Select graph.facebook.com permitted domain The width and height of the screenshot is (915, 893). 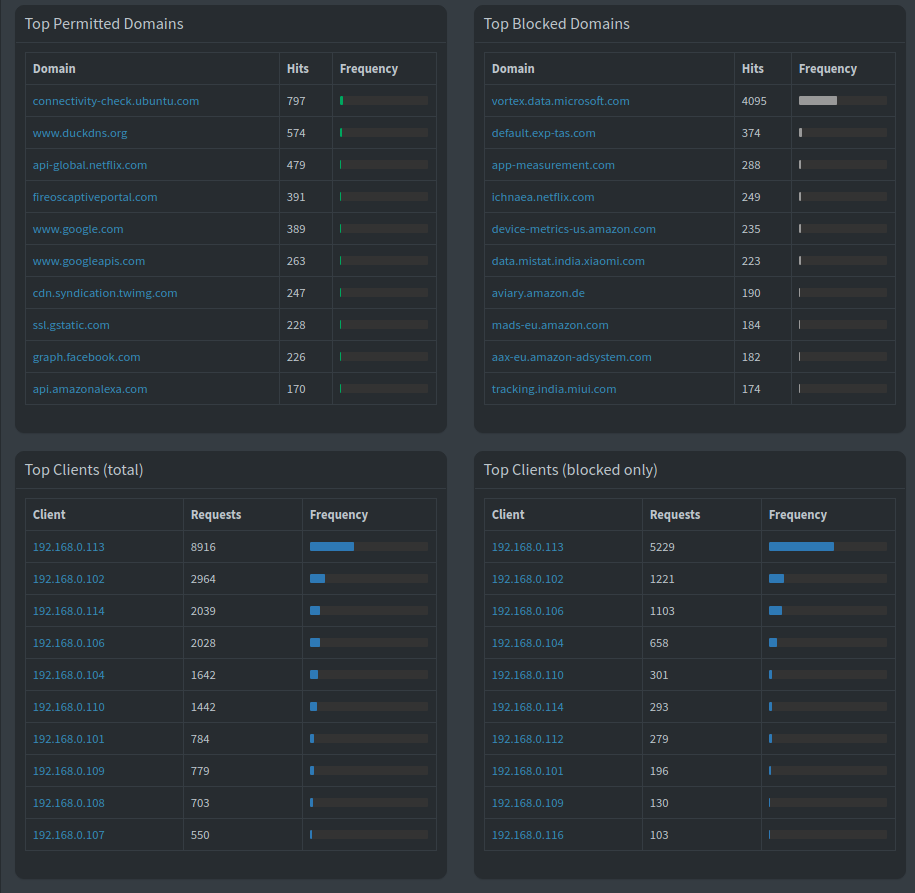(86, 357)
